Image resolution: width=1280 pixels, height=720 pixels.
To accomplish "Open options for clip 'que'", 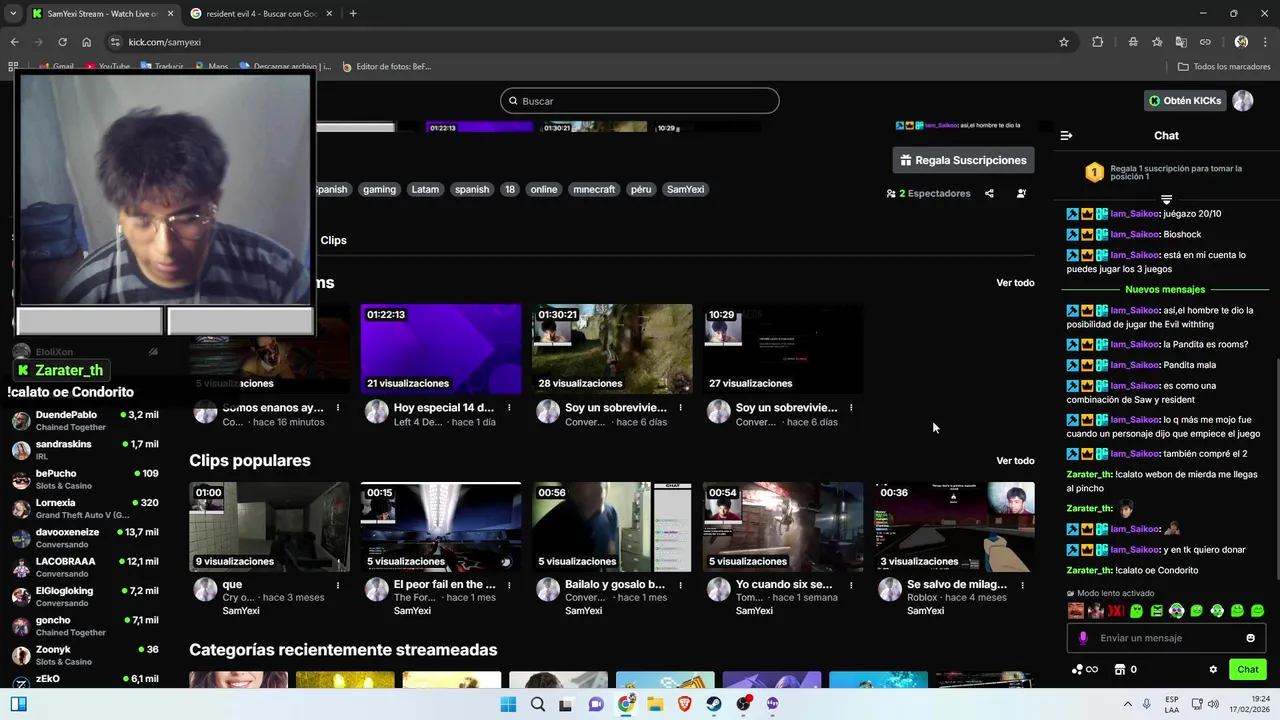I will coord(338,585).
